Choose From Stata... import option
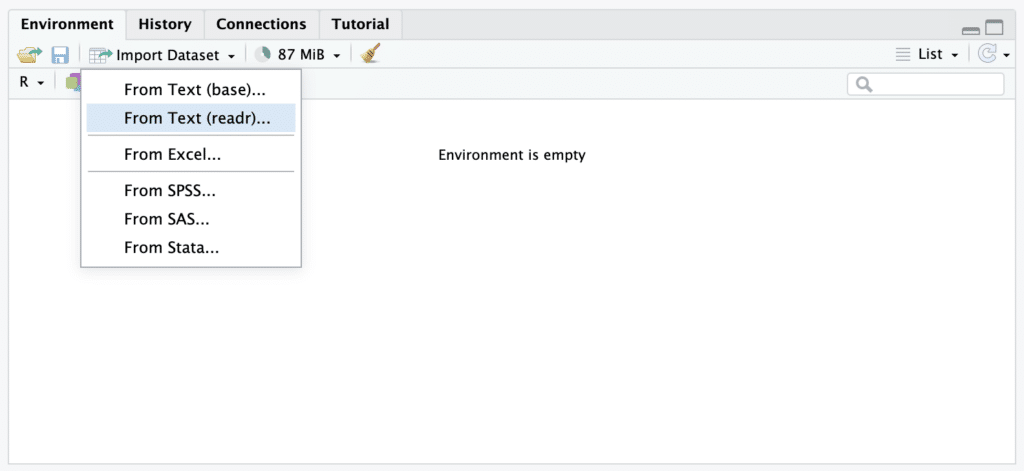This screenshot has width=1024, height=471. (x=171, y=248)
